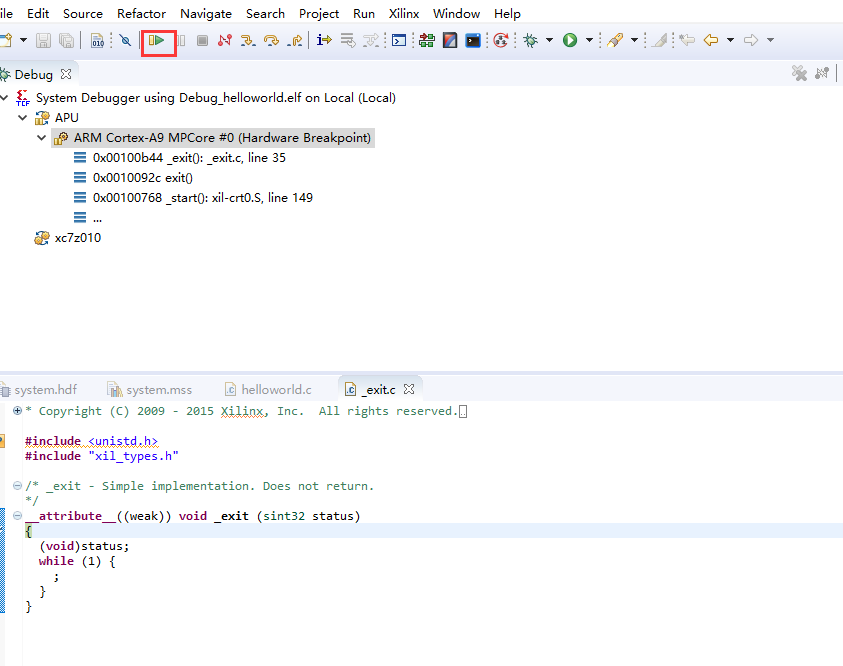
Task: Open the console terminal icon
Action: (399, 40)
